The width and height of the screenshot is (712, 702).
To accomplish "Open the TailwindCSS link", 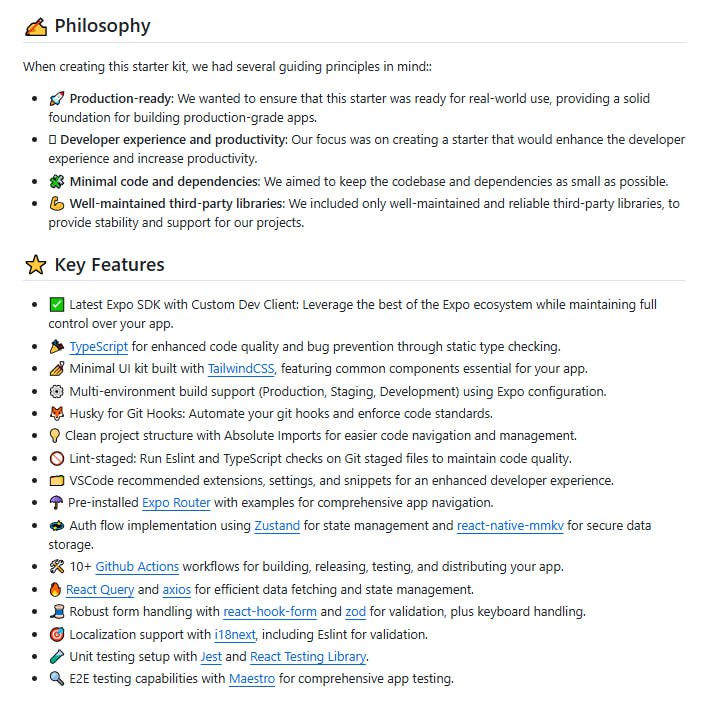I will [241, 369].
